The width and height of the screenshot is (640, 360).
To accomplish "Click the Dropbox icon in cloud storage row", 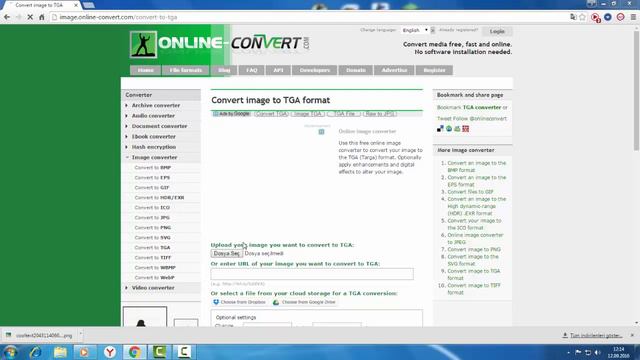I will [216, 302].
